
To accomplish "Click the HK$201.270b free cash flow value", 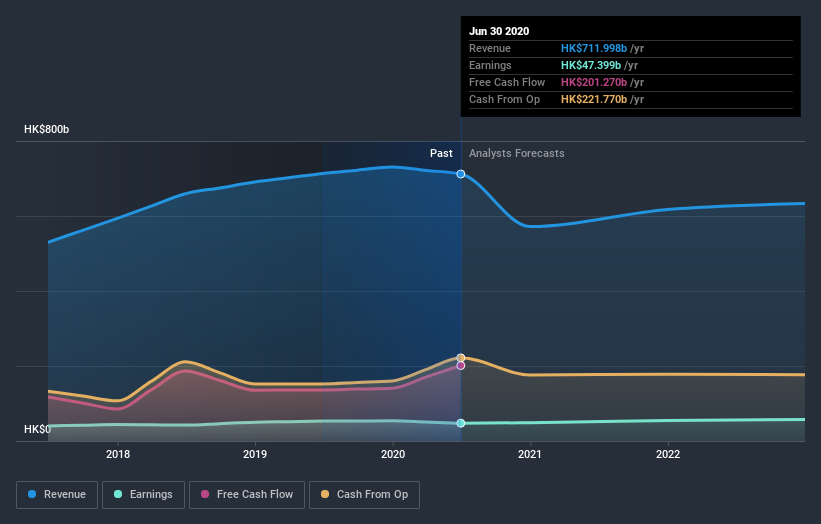I will (594, 82).
